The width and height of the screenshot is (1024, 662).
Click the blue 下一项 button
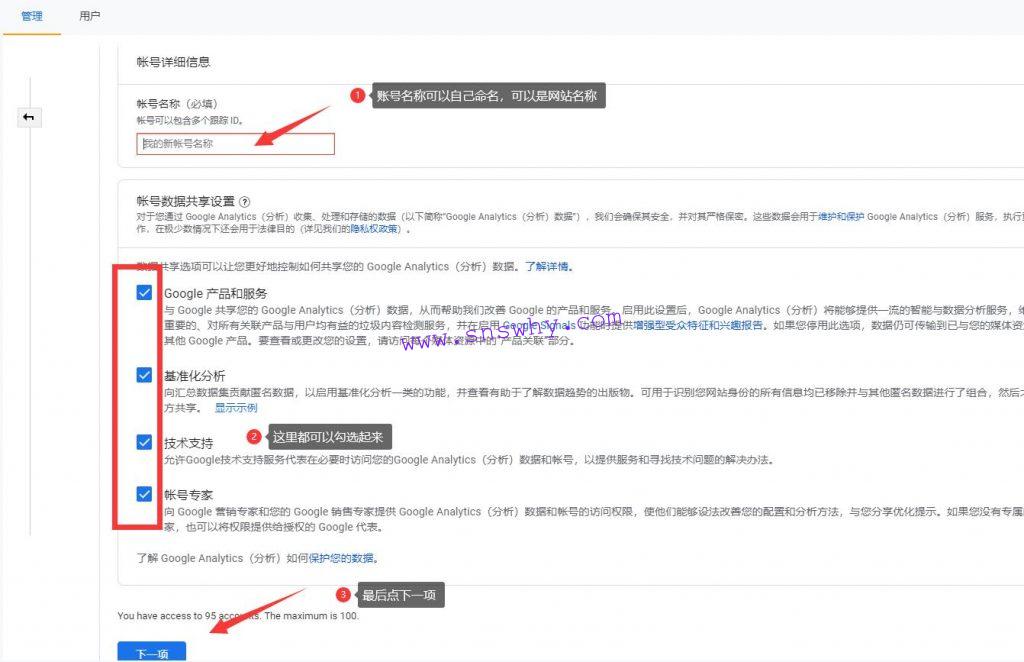point(152,652)
